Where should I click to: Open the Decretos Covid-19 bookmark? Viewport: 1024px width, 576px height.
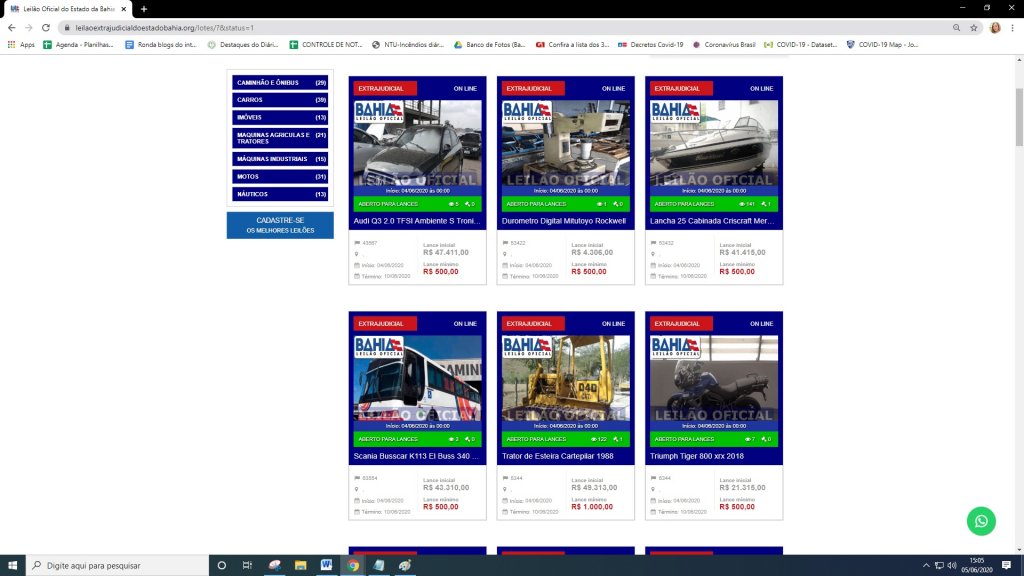(650, 44)
